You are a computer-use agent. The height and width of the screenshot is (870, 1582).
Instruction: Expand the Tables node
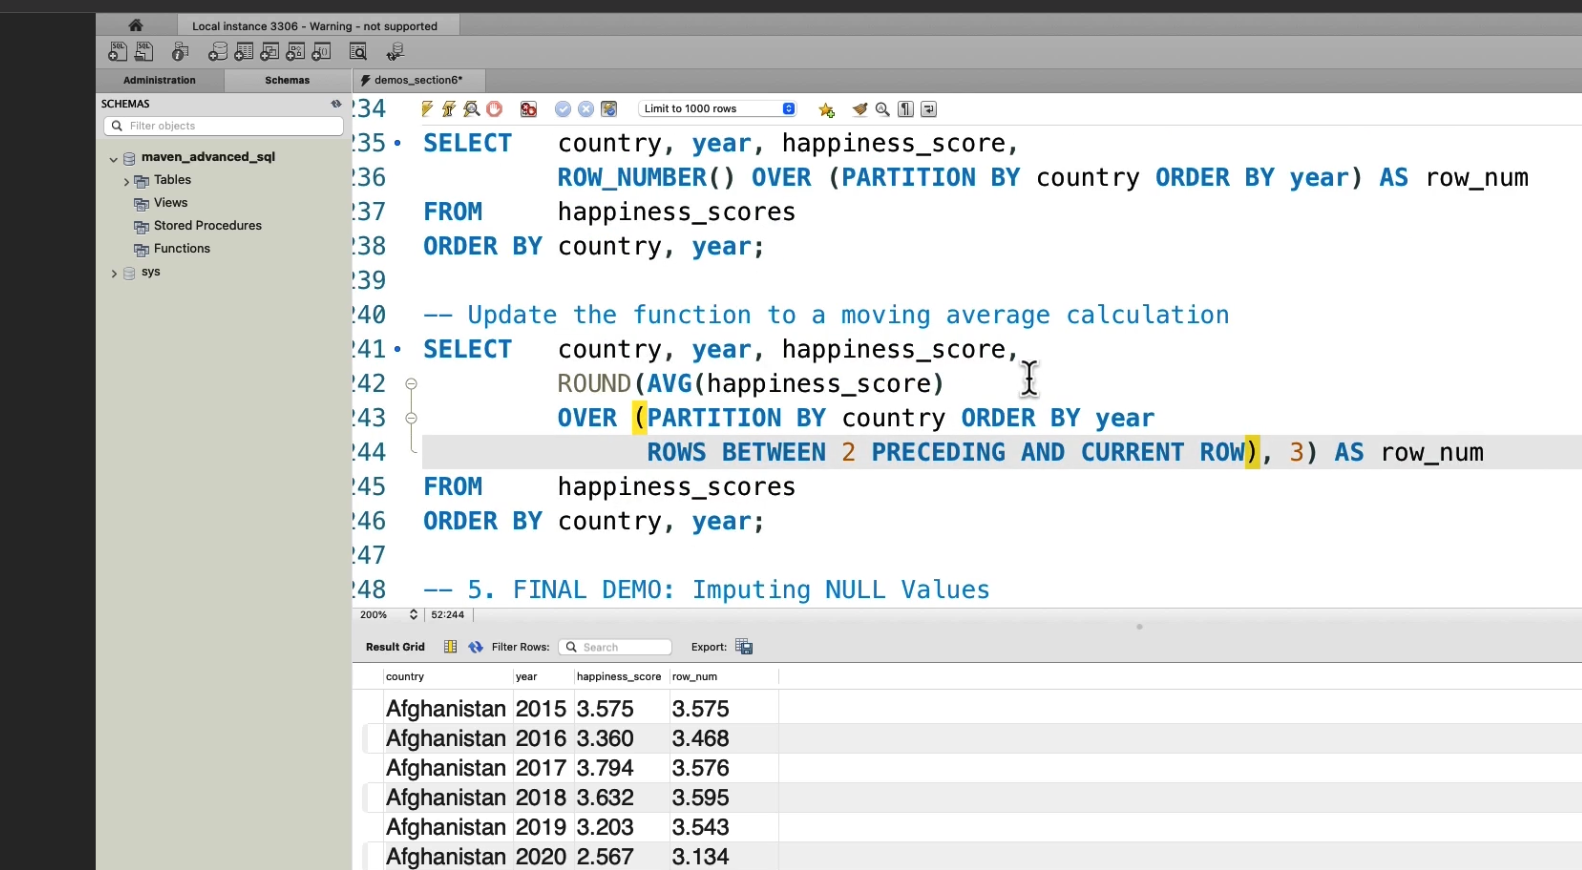[x=126, y=182]
